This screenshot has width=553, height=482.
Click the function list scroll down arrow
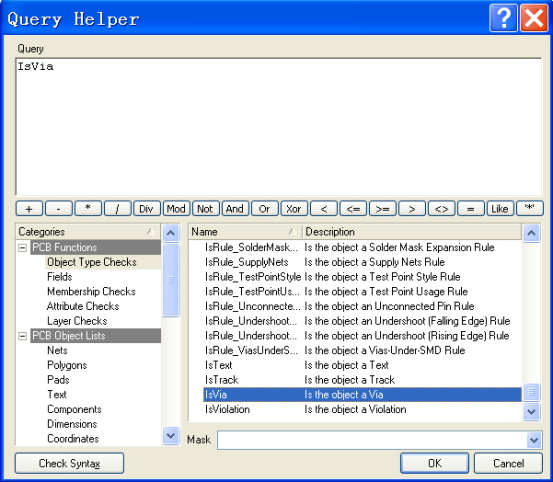click(531, 411)
